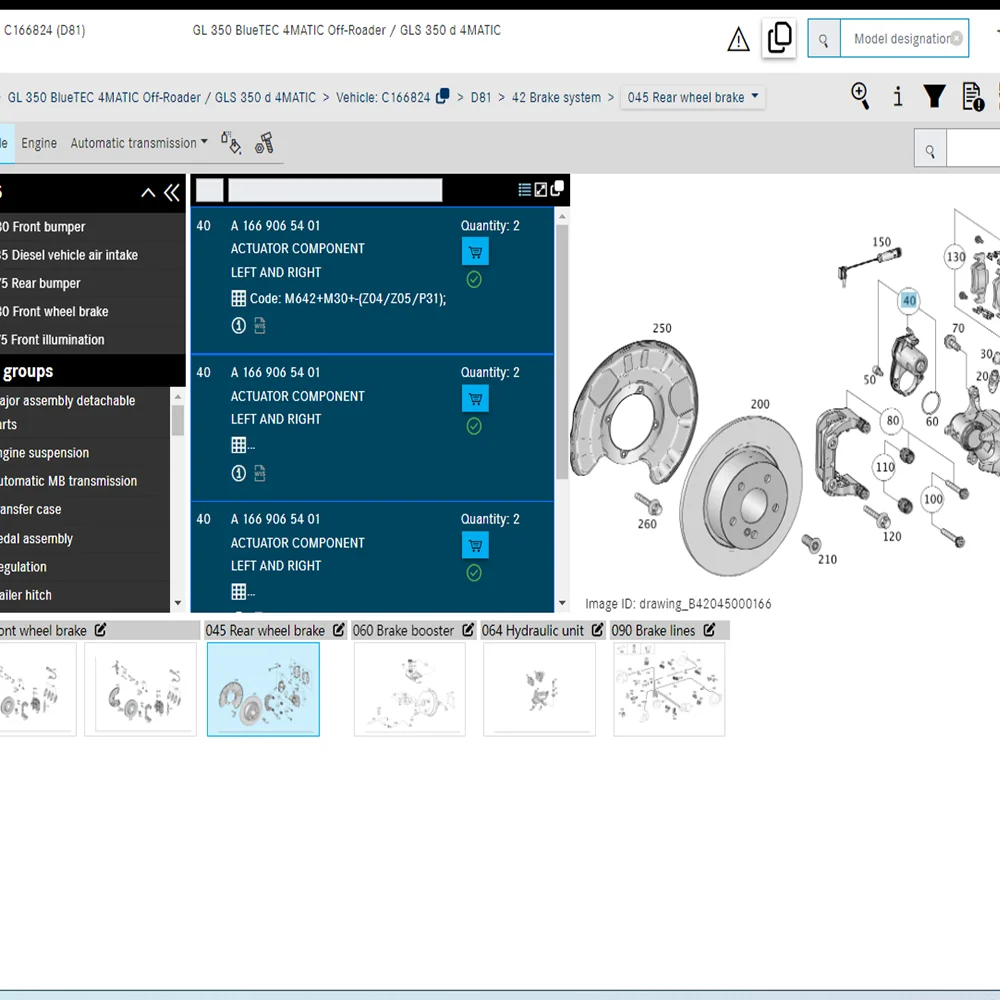Select callout 40 in the drawing
1000x1000 pixels.
point(909,300)
